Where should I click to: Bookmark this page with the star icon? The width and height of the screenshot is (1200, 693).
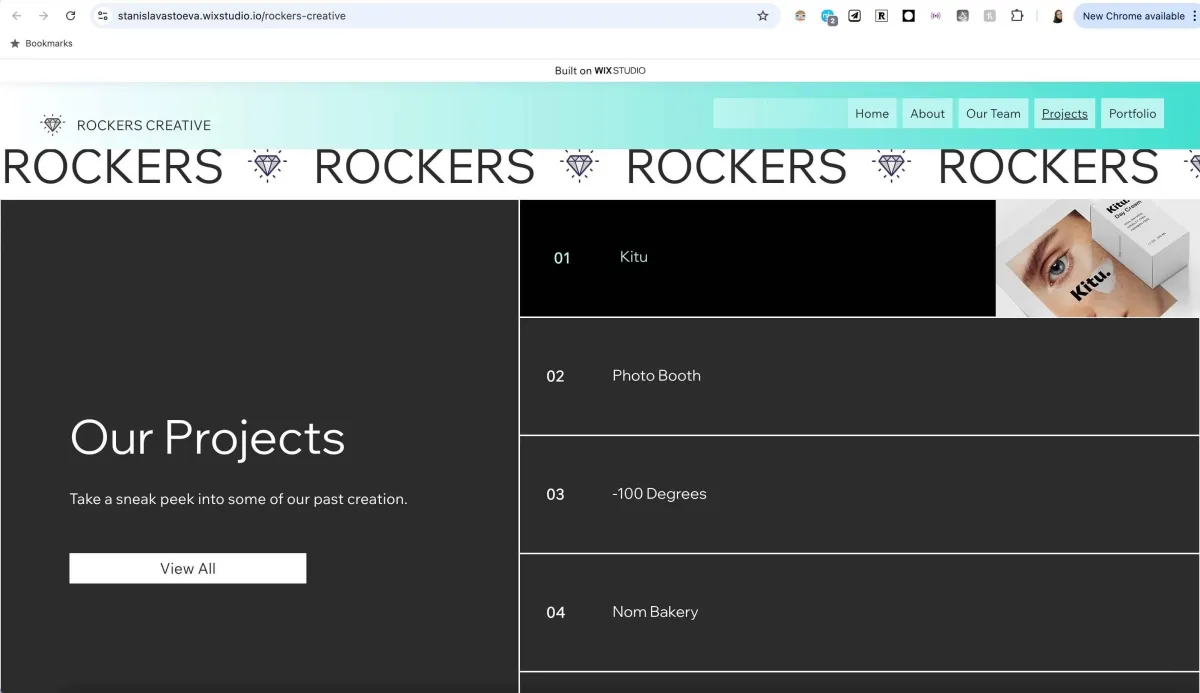pos(763,16)
